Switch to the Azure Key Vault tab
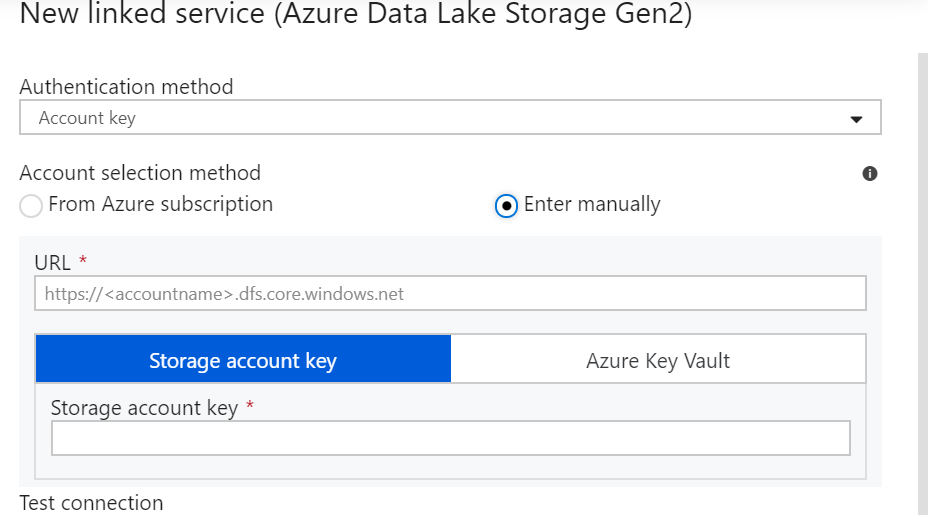The height and width of the screenshot is (515, 928). point(658,359)
